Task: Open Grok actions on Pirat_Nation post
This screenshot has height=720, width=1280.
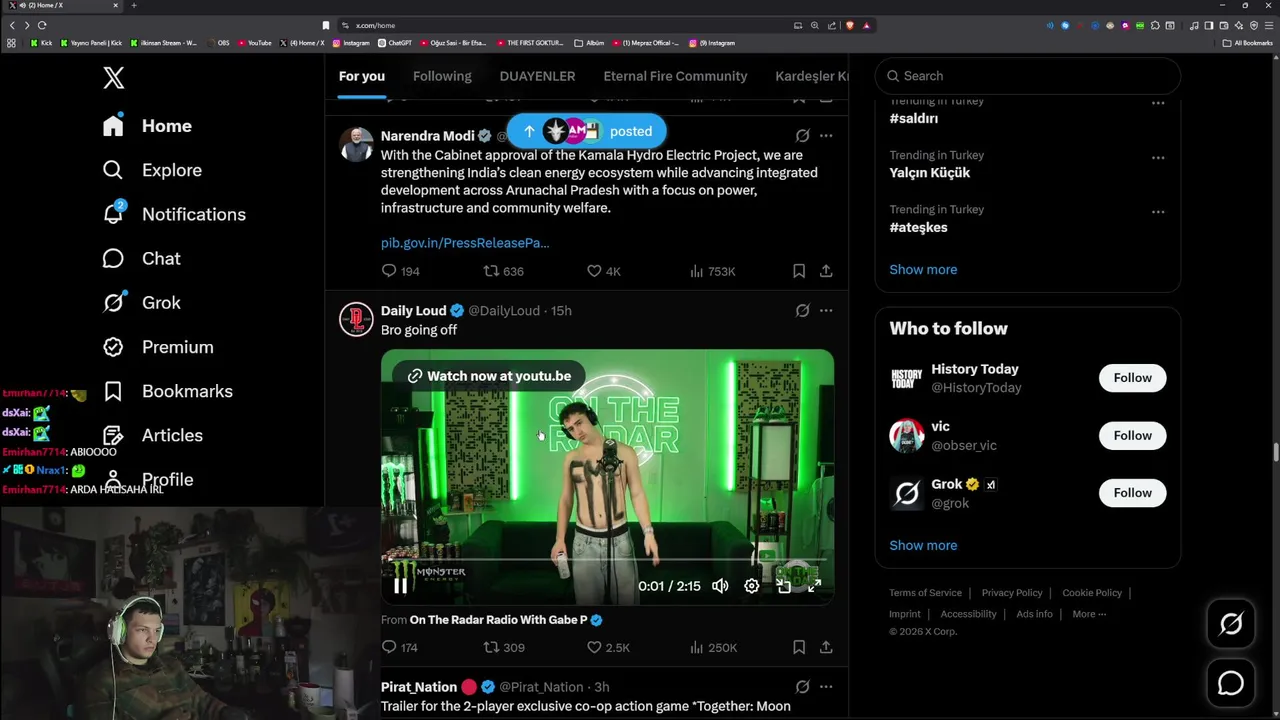Action: pyautogui.click(x=802, y=687)
